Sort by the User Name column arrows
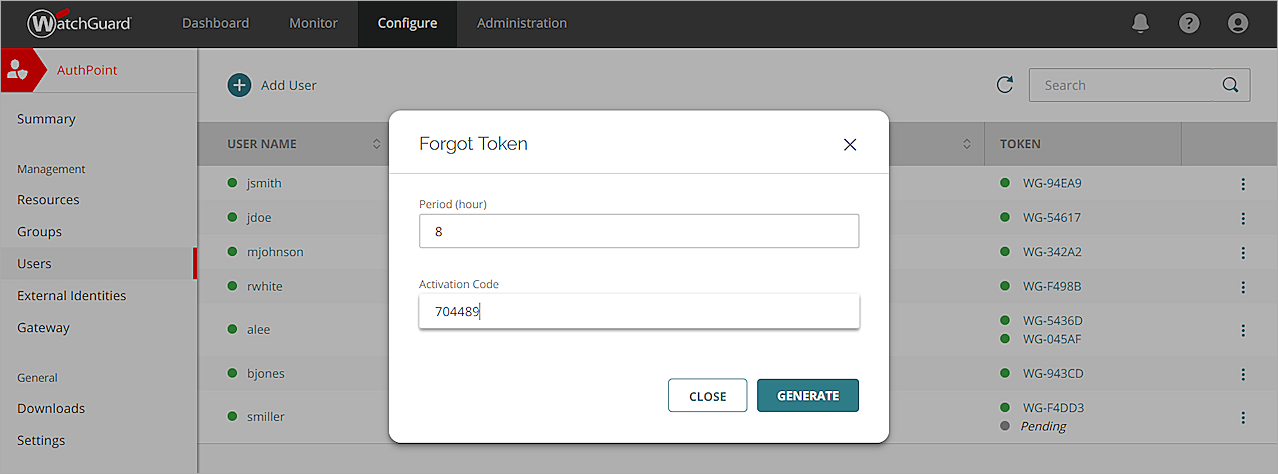 (x=376, y=144)
